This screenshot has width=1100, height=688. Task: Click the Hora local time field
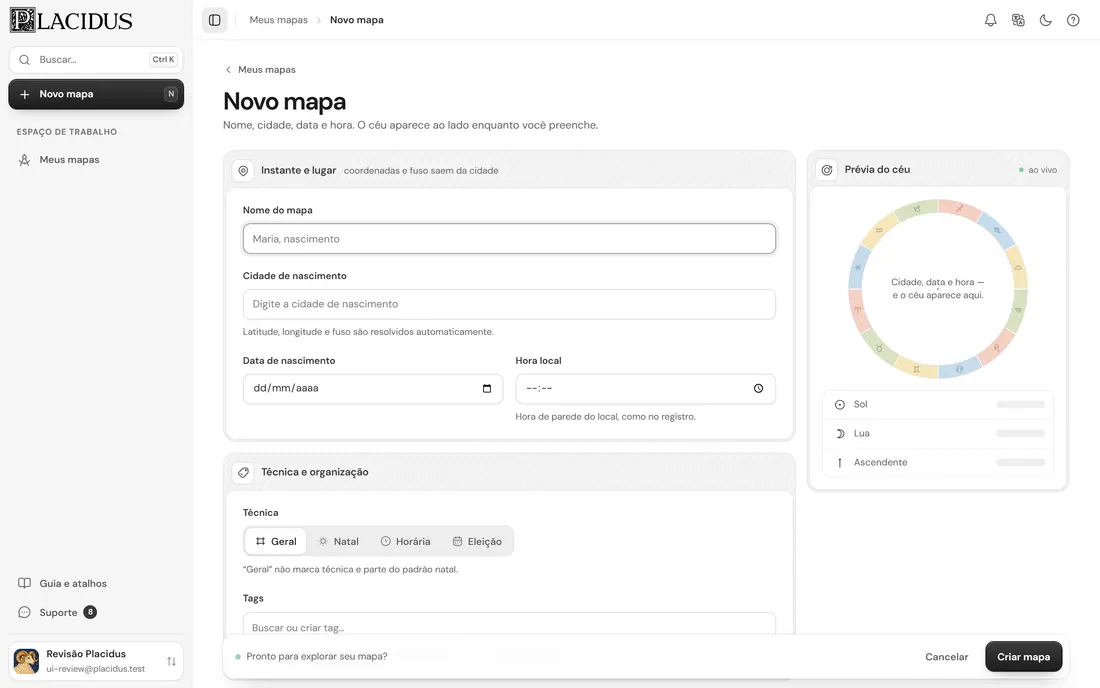click(645, 389)
